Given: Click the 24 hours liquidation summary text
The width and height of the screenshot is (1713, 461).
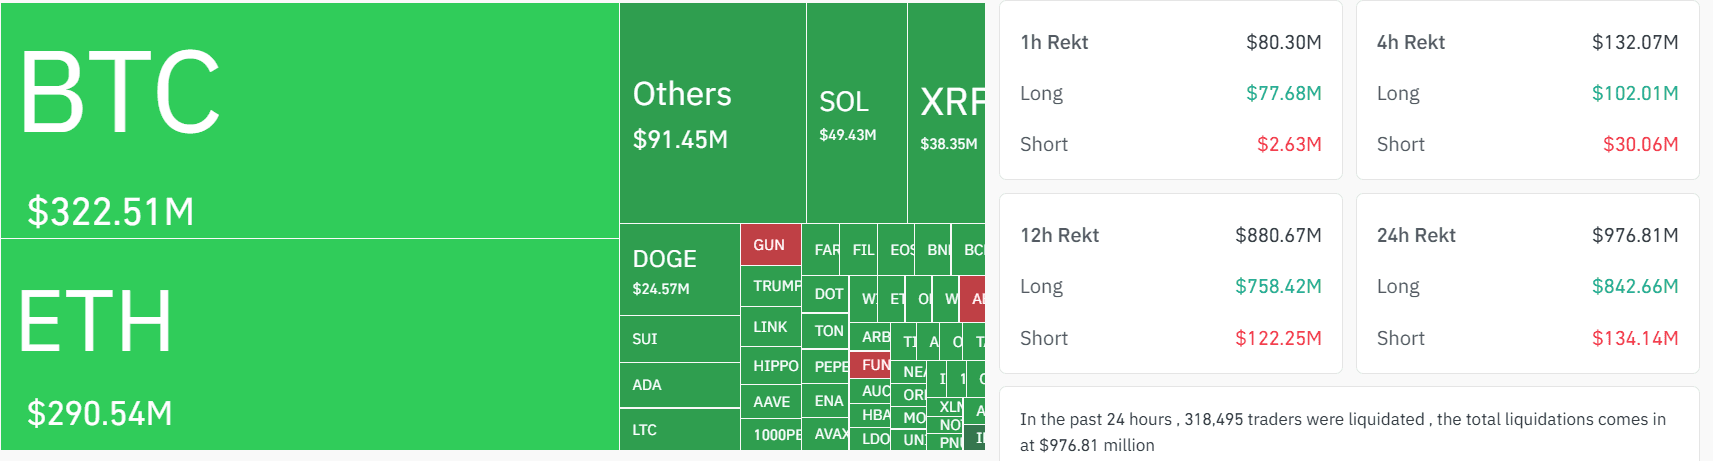Looking at the screenshot, I should [1343, 432].
